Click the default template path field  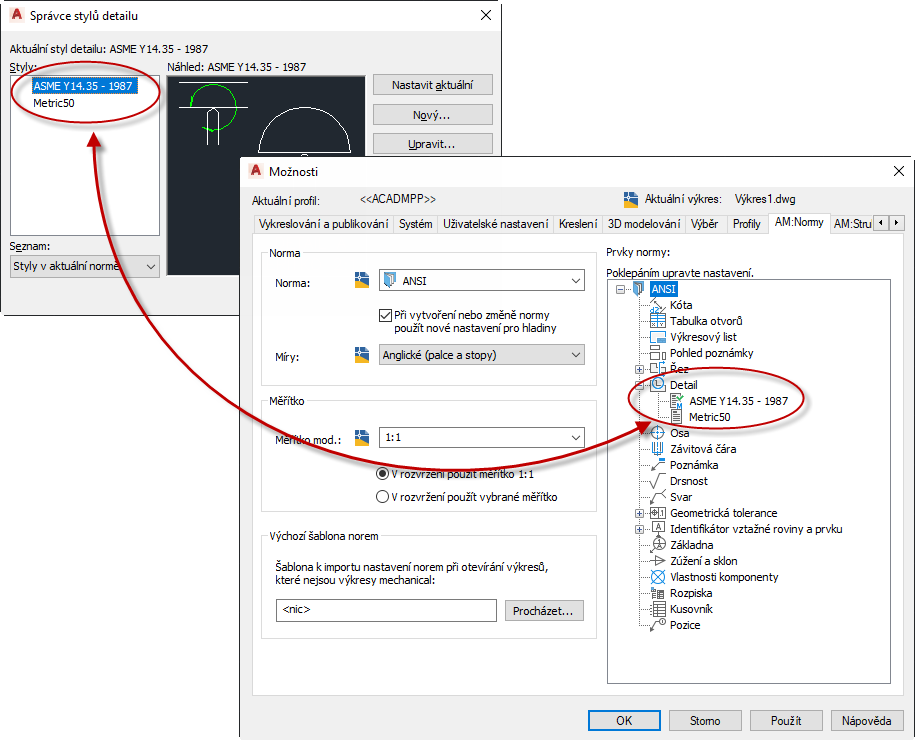point(386,610)
